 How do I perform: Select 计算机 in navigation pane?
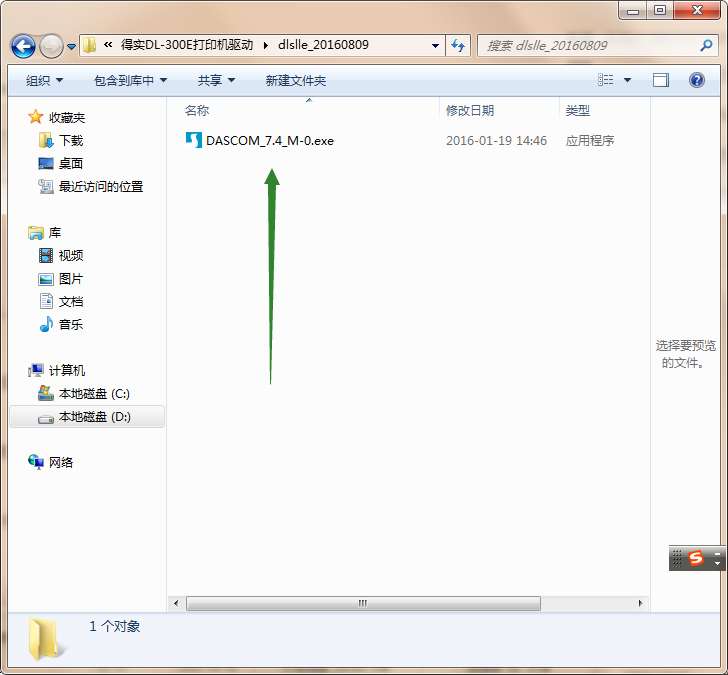[x=67, y=370]
